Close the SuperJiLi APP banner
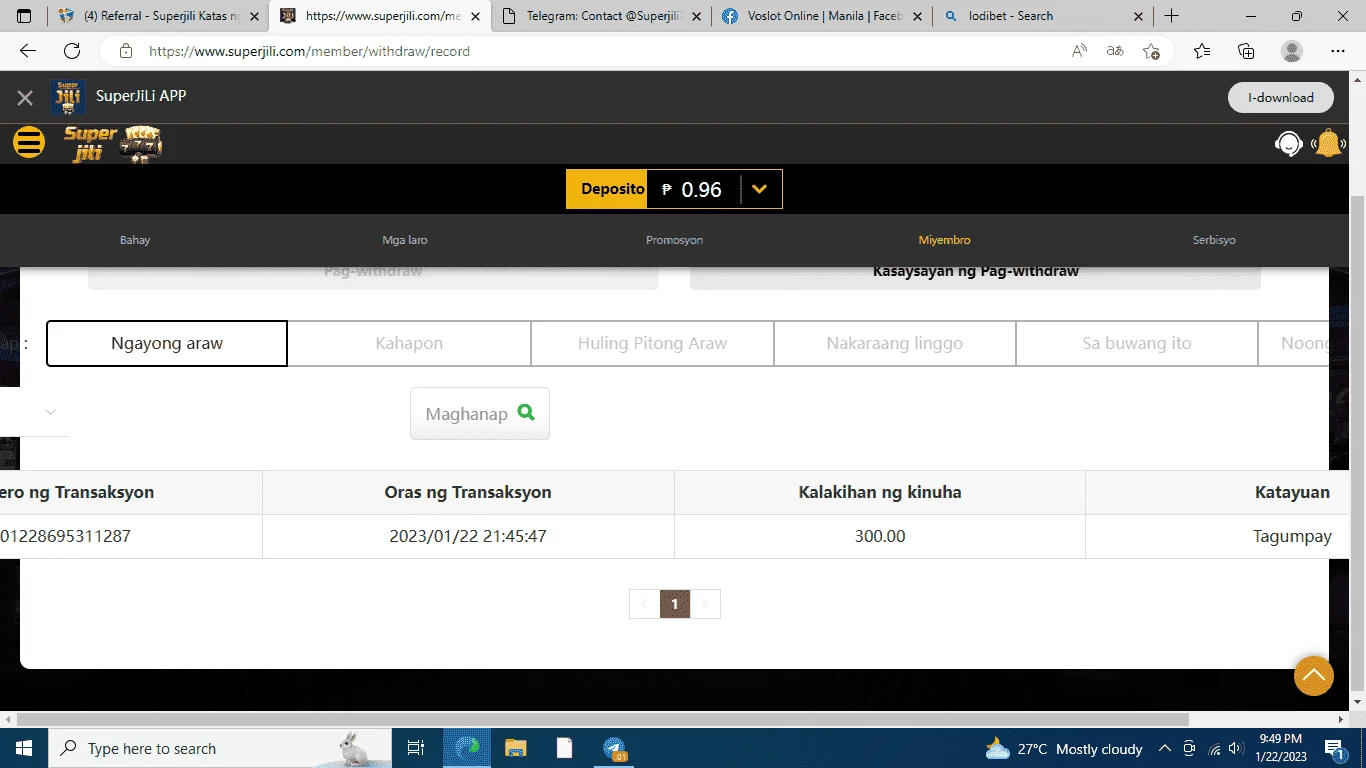 point(25,98)
